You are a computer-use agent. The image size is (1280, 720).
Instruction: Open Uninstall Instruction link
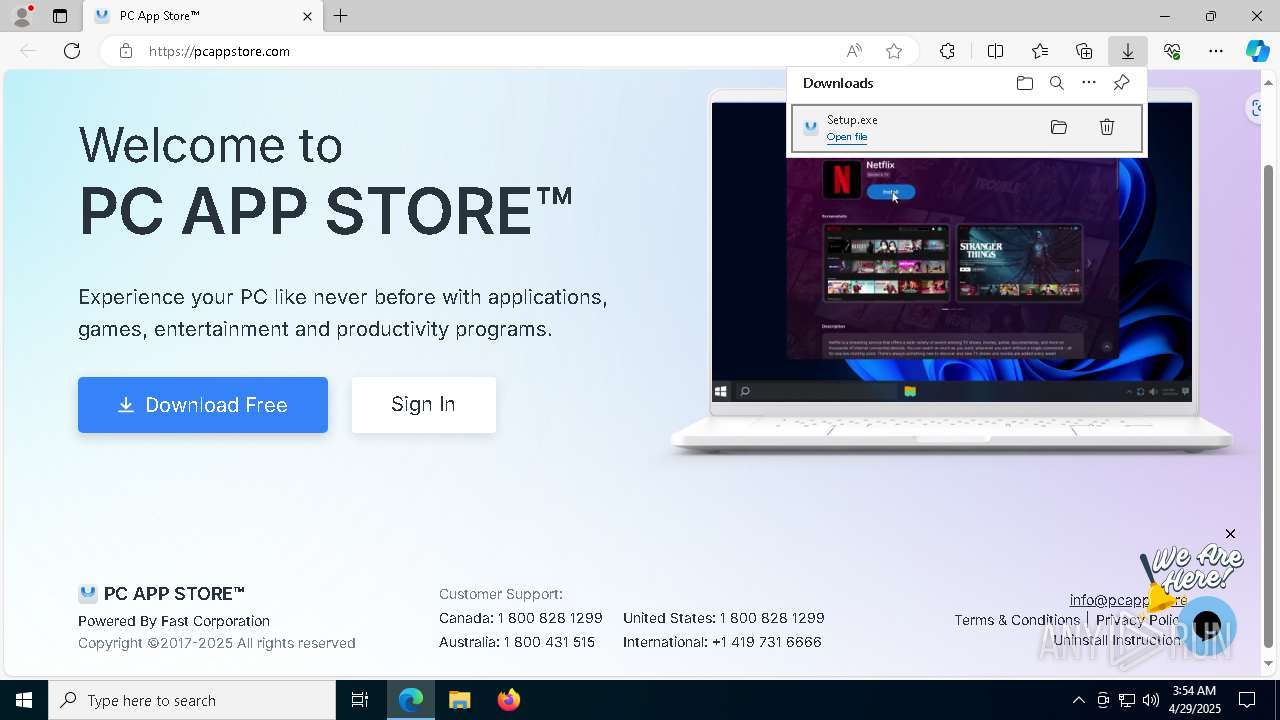[x=1117, y=640]
